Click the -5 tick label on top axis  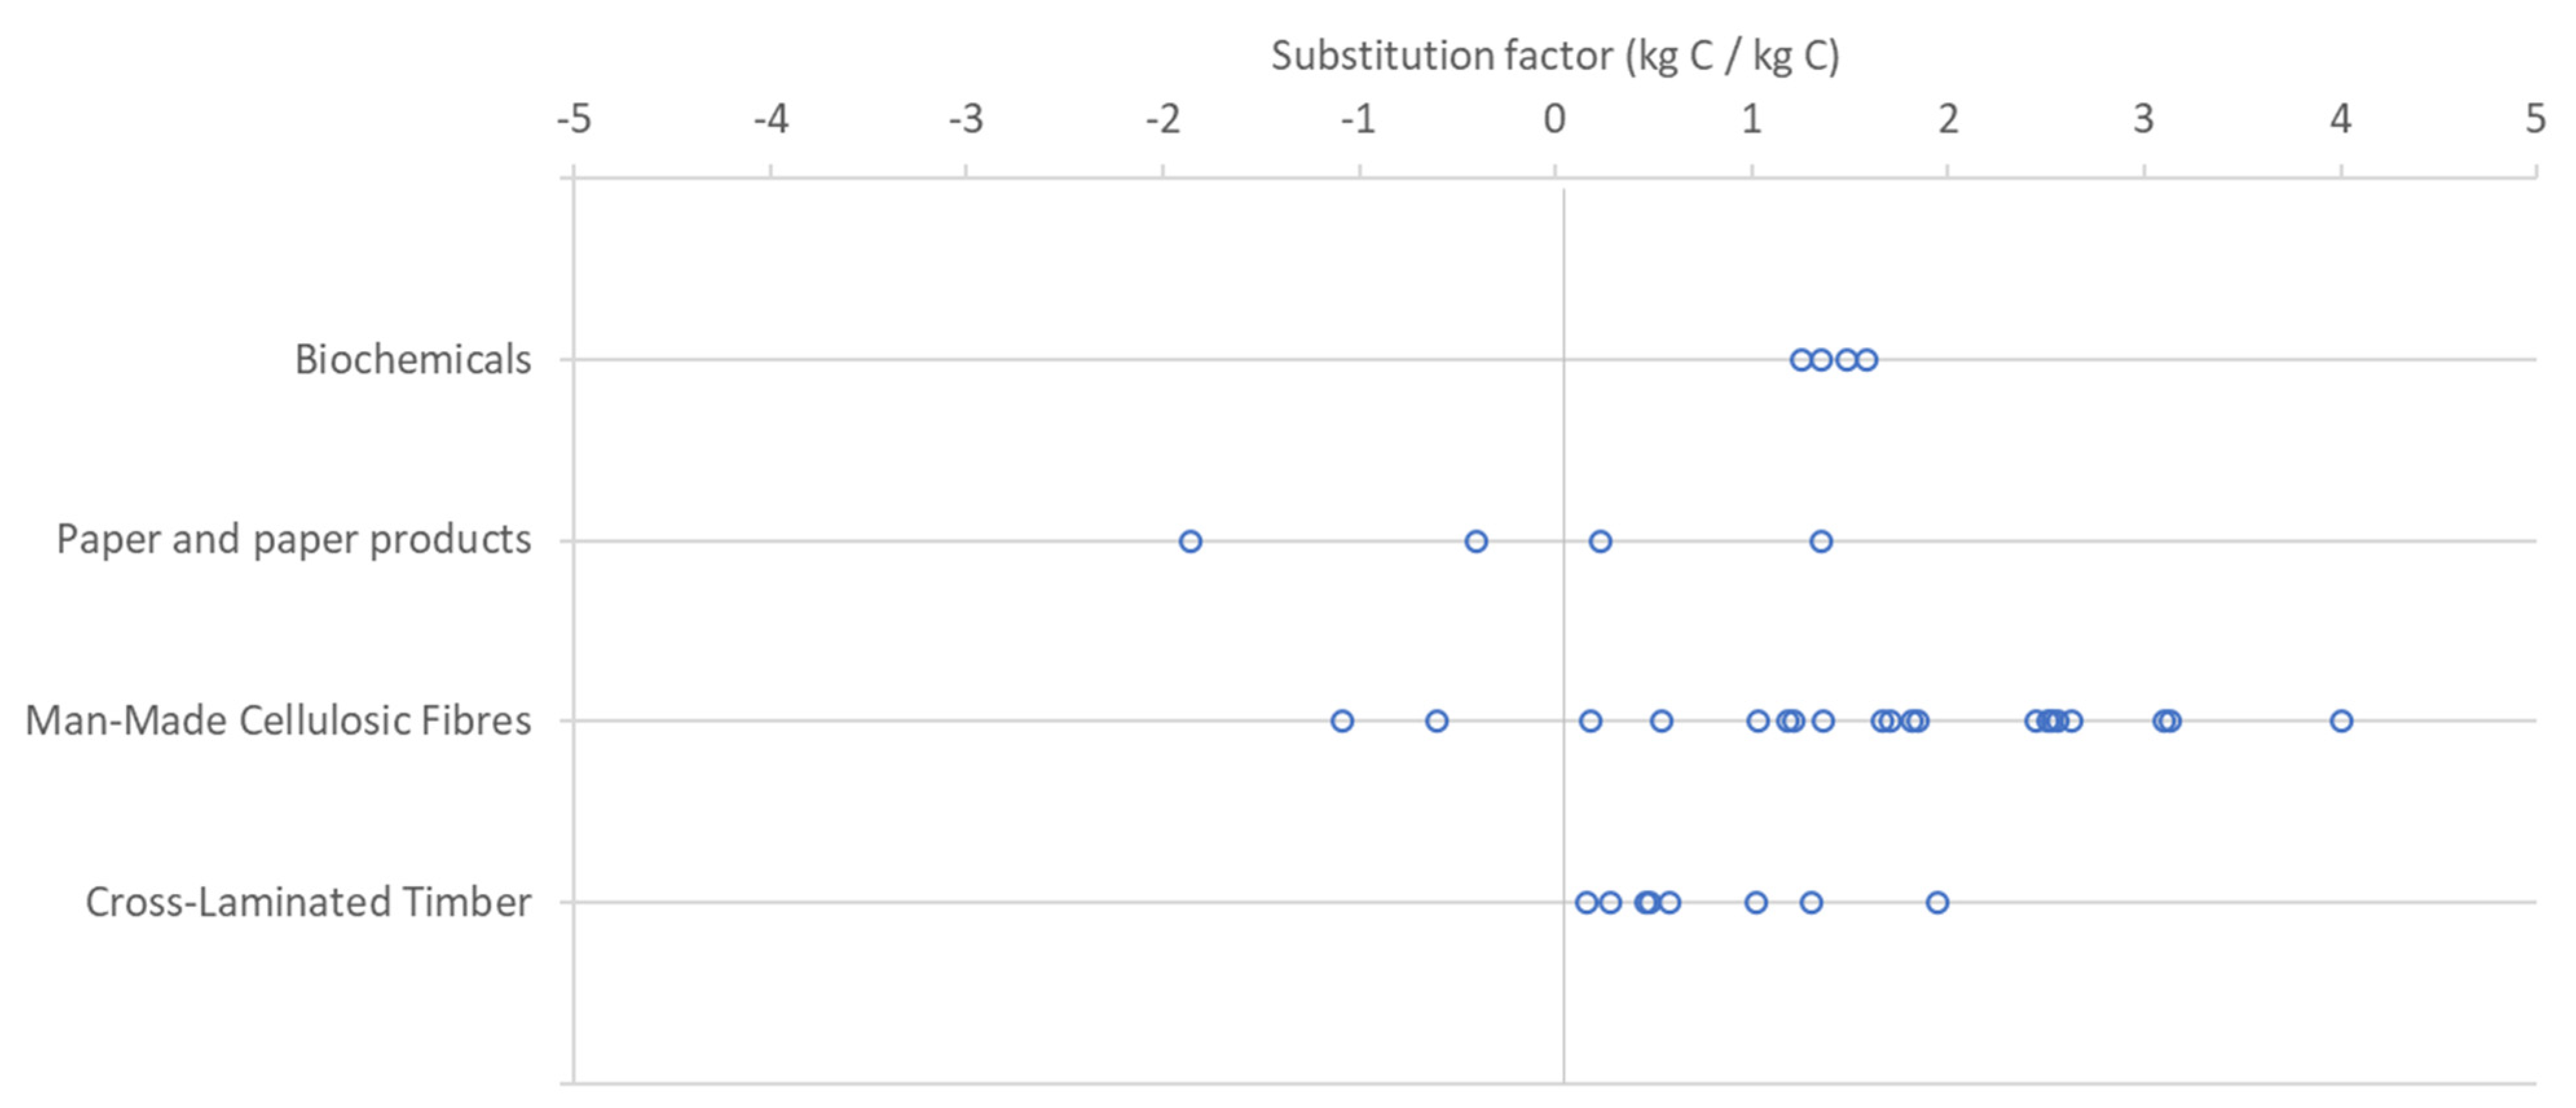coord(573,120)
